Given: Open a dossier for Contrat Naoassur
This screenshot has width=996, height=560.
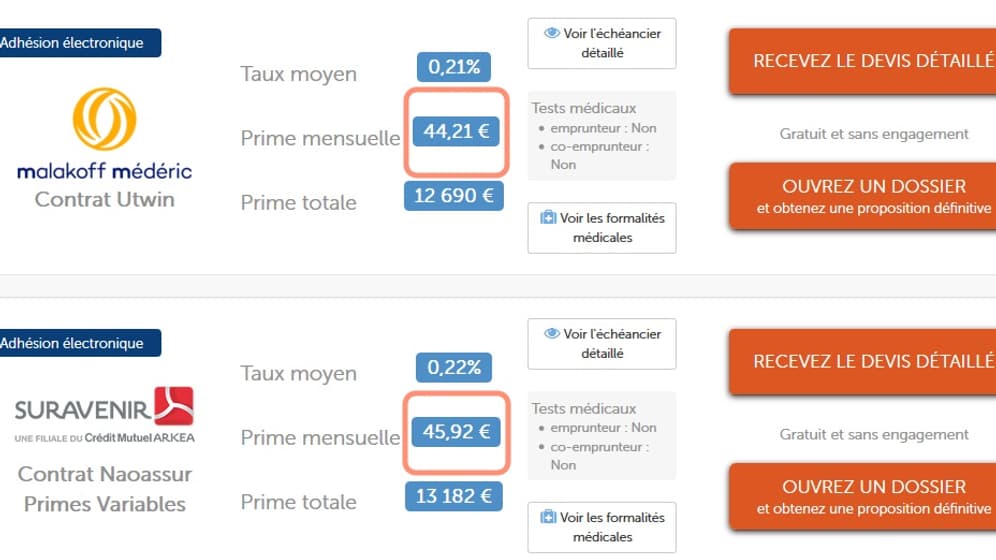Looking at the screenshot, I should 863,496.
